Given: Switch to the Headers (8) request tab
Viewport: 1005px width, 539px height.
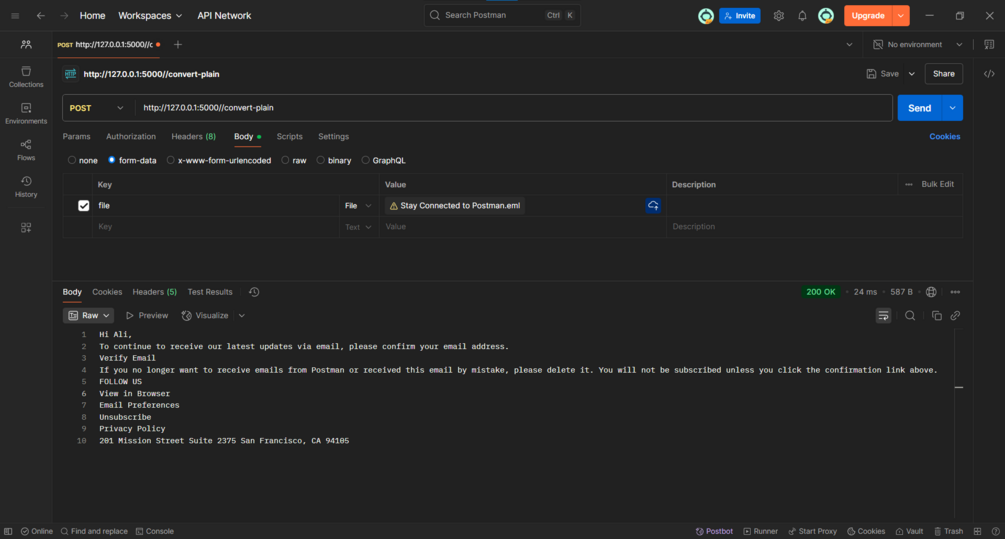Looking at the screenshot, I should 194,137.
